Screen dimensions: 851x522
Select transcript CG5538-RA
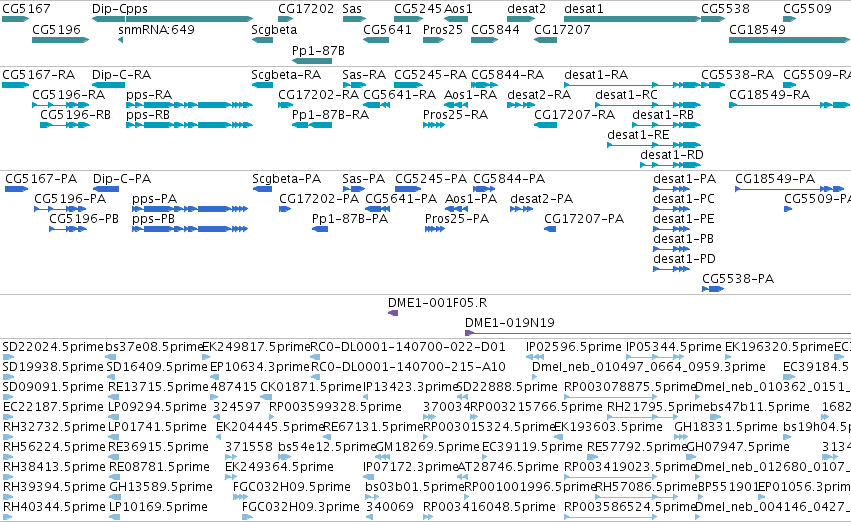click(738, 75)
